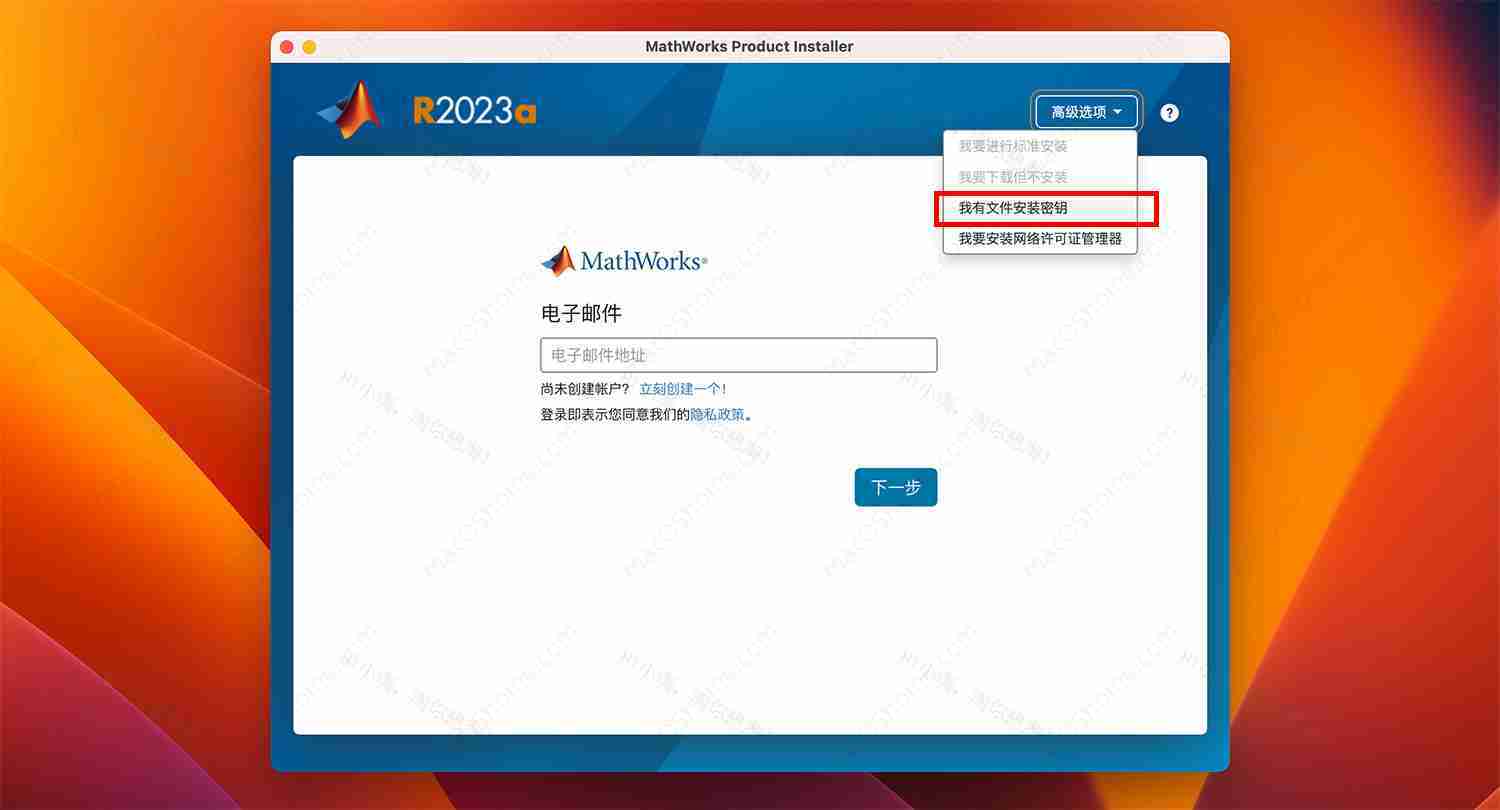Click the dropdown arrow inside the 高级选项 button
Viewport: 1500px width, 810px height.
(1120, 111)
